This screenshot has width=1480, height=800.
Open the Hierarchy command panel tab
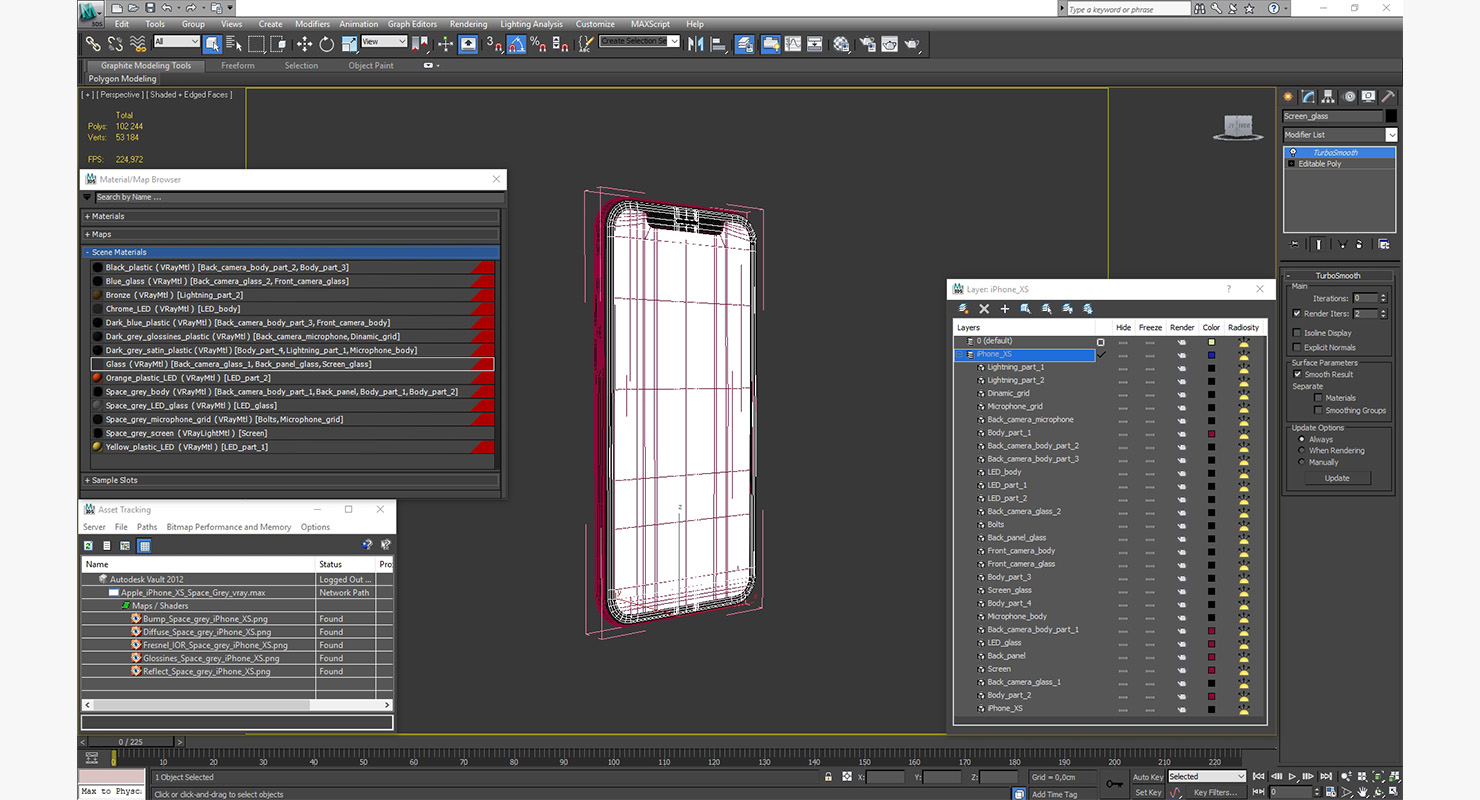(x=1328, y=97)
